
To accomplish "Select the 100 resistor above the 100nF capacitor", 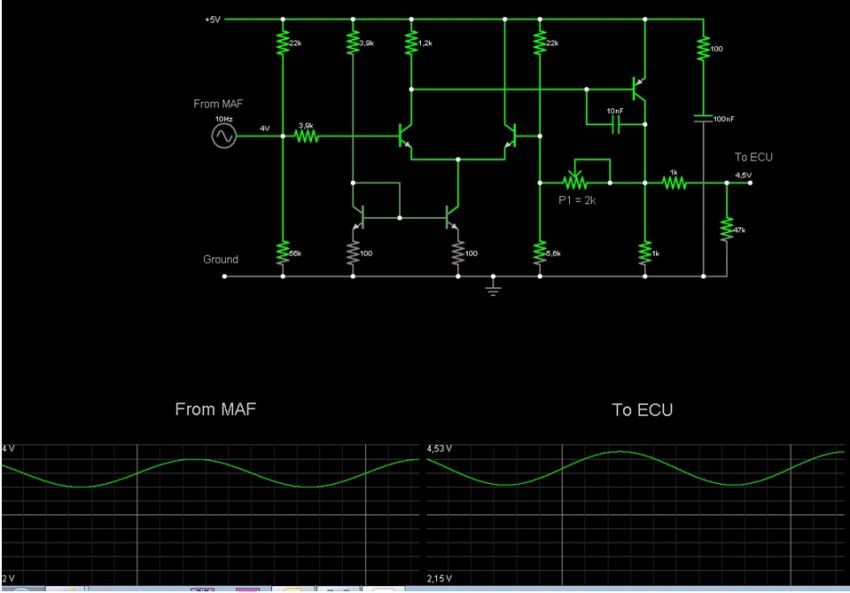I will pyautogui.click(x=704, y=49).
